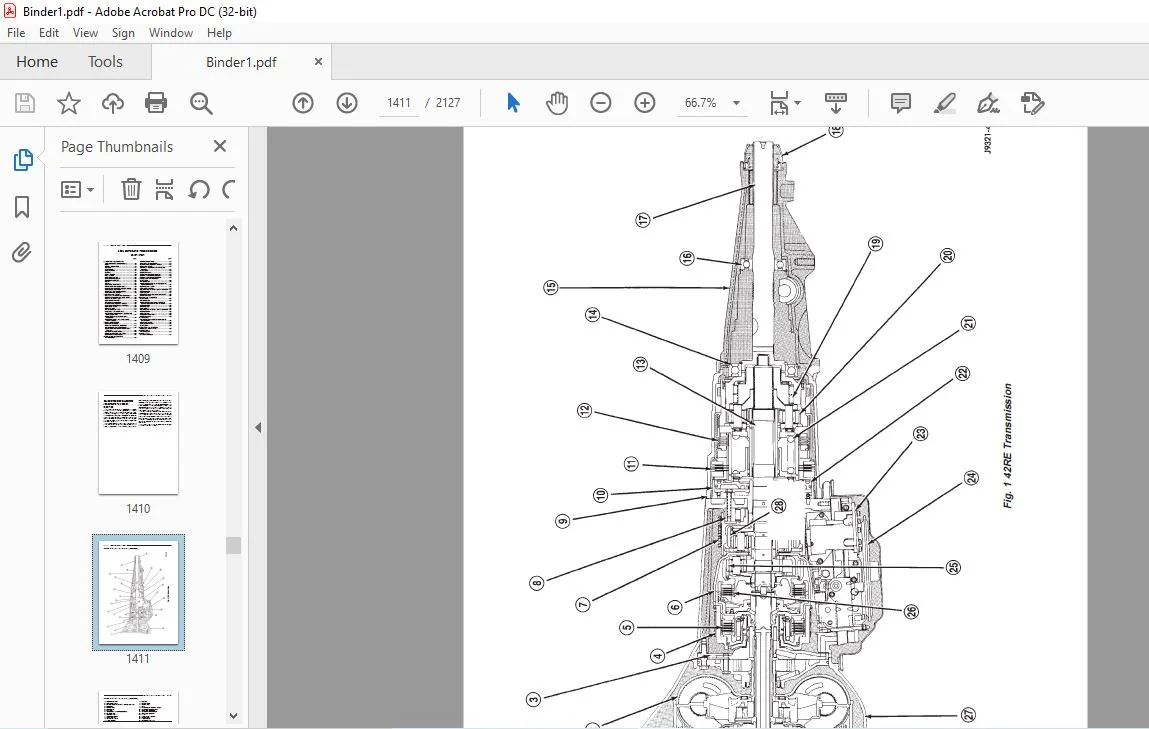Toggle the Page Thumbnails panel icon
This screenshot has width=1149, height=729.
point(23,160)
